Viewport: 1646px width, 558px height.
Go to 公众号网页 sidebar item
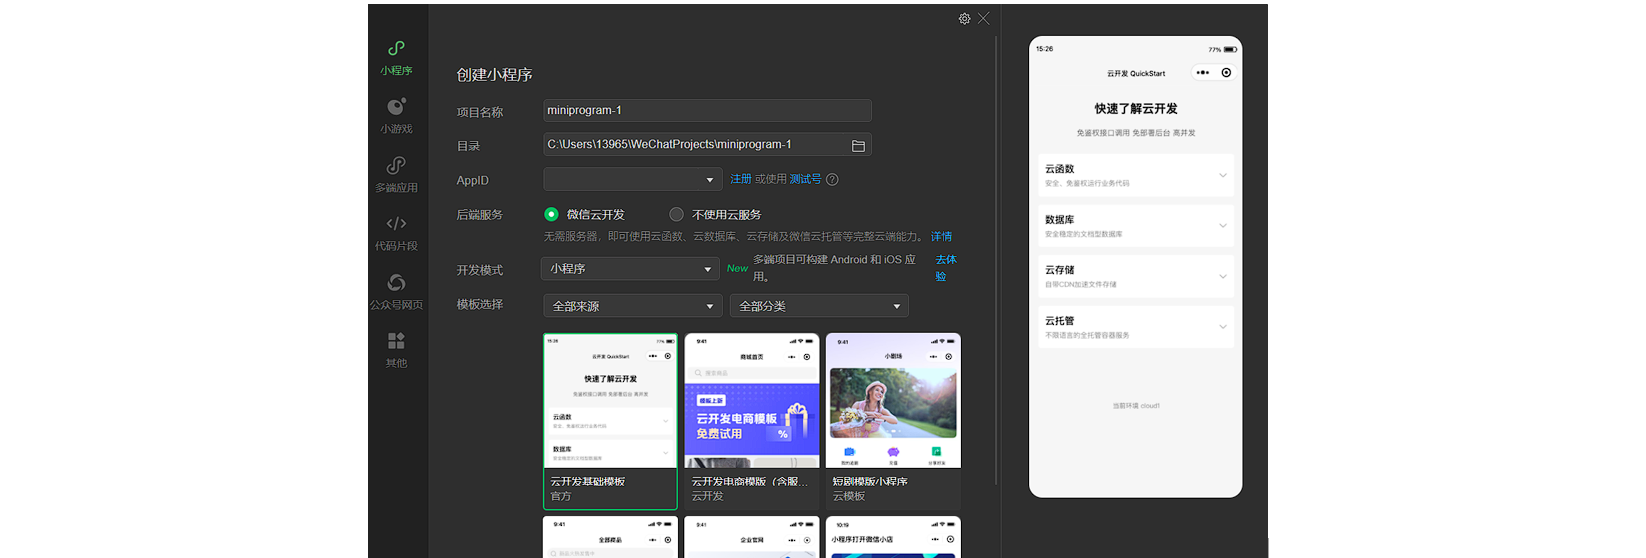click(x=396, y=291)
